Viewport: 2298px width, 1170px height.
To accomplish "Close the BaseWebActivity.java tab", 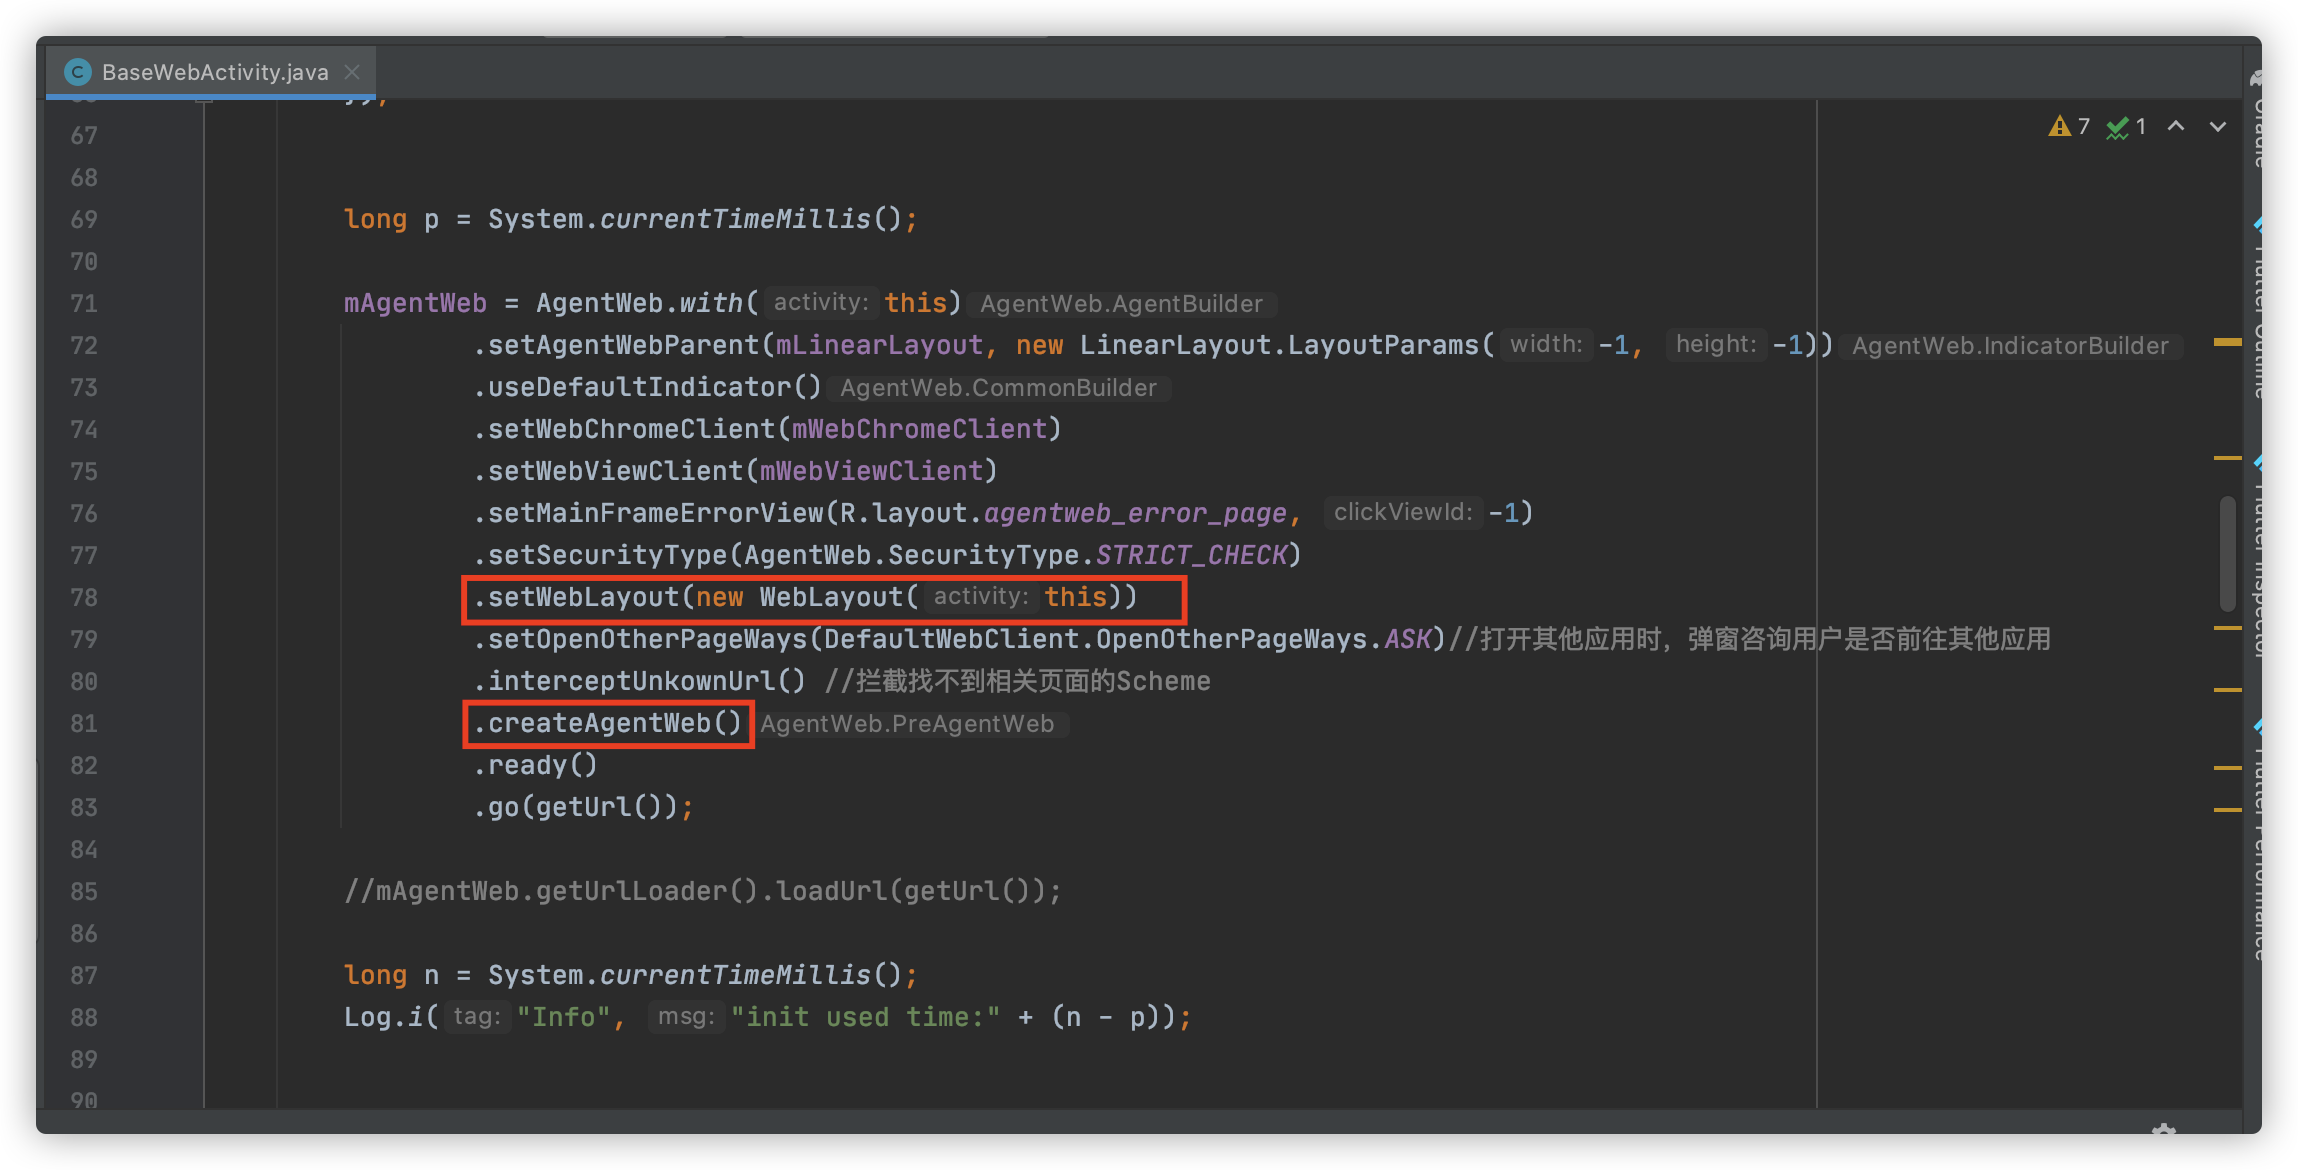I will (x=352, y=71).
